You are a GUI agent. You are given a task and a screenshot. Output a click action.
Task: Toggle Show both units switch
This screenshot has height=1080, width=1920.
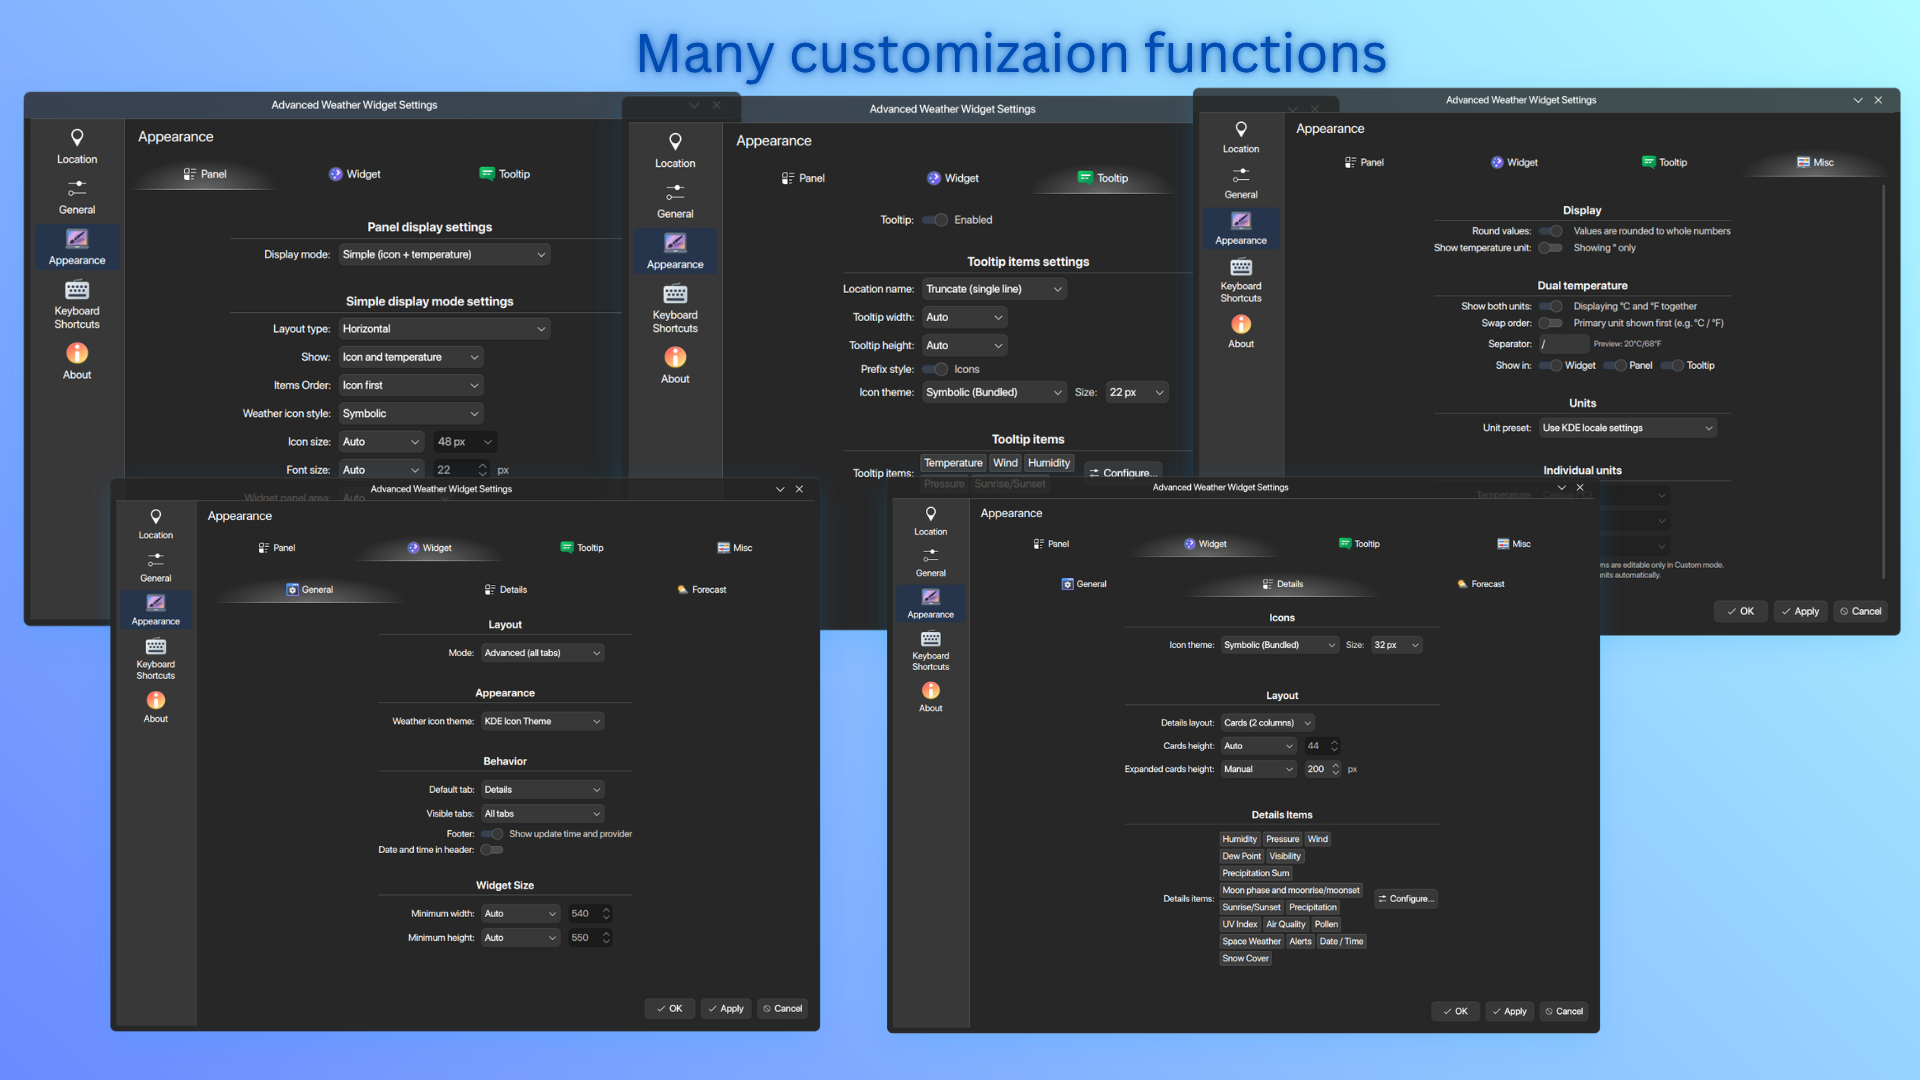coord(1551,306)
